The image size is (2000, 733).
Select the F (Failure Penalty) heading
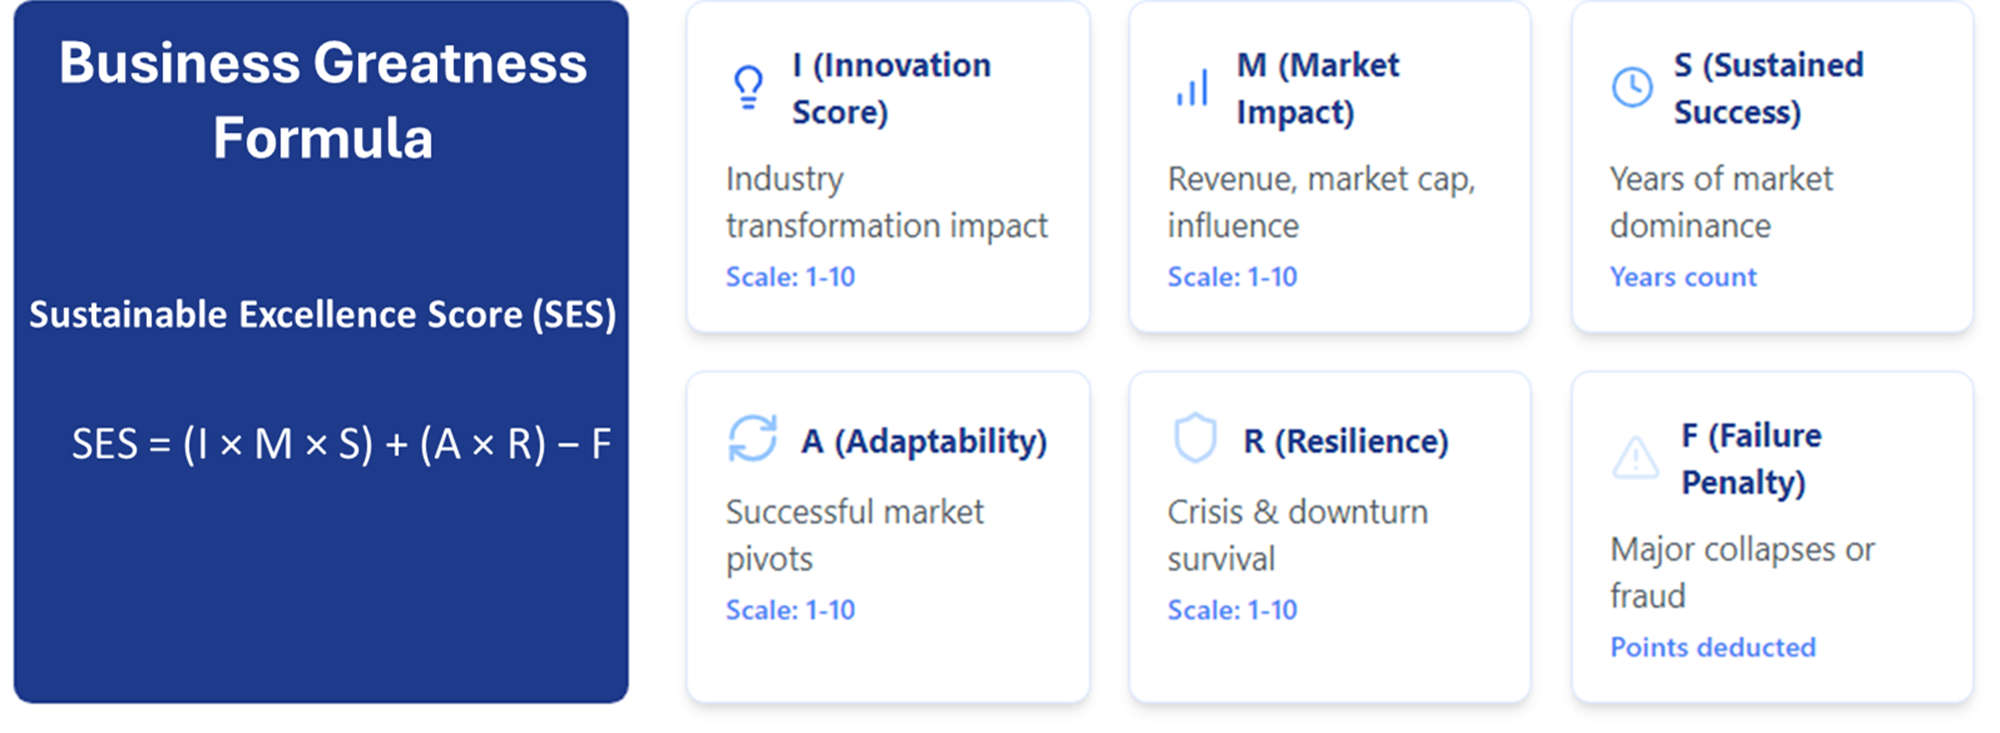pos(1751,459)
